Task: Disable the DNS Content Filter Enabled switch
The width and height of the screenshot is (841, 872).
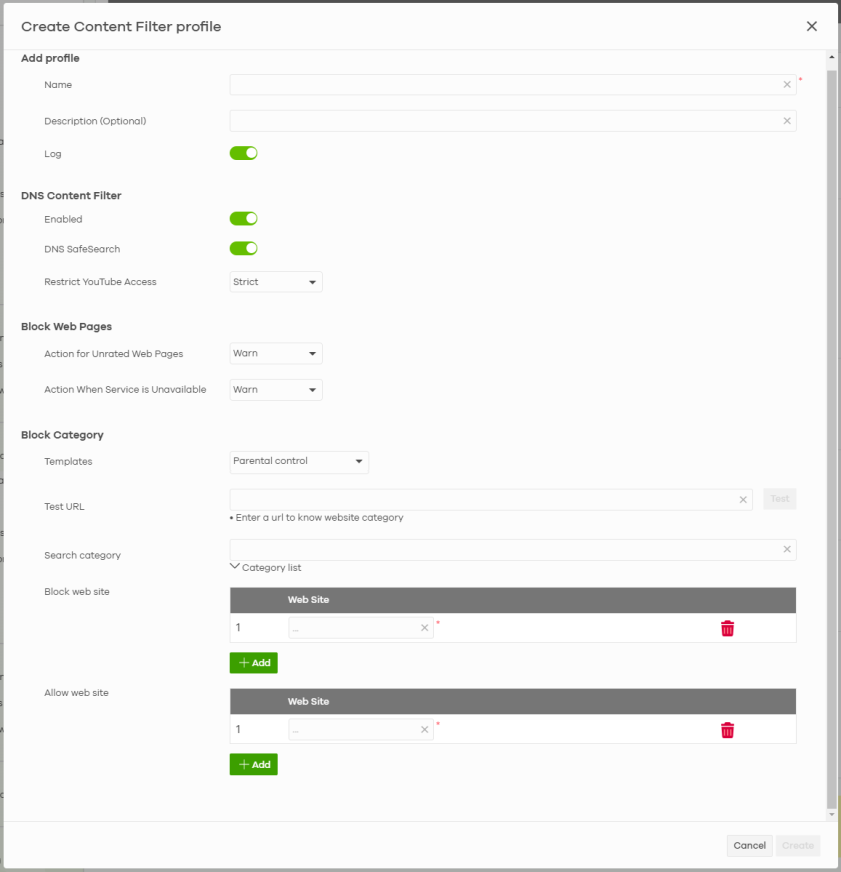Action: (x=244, y=218)
